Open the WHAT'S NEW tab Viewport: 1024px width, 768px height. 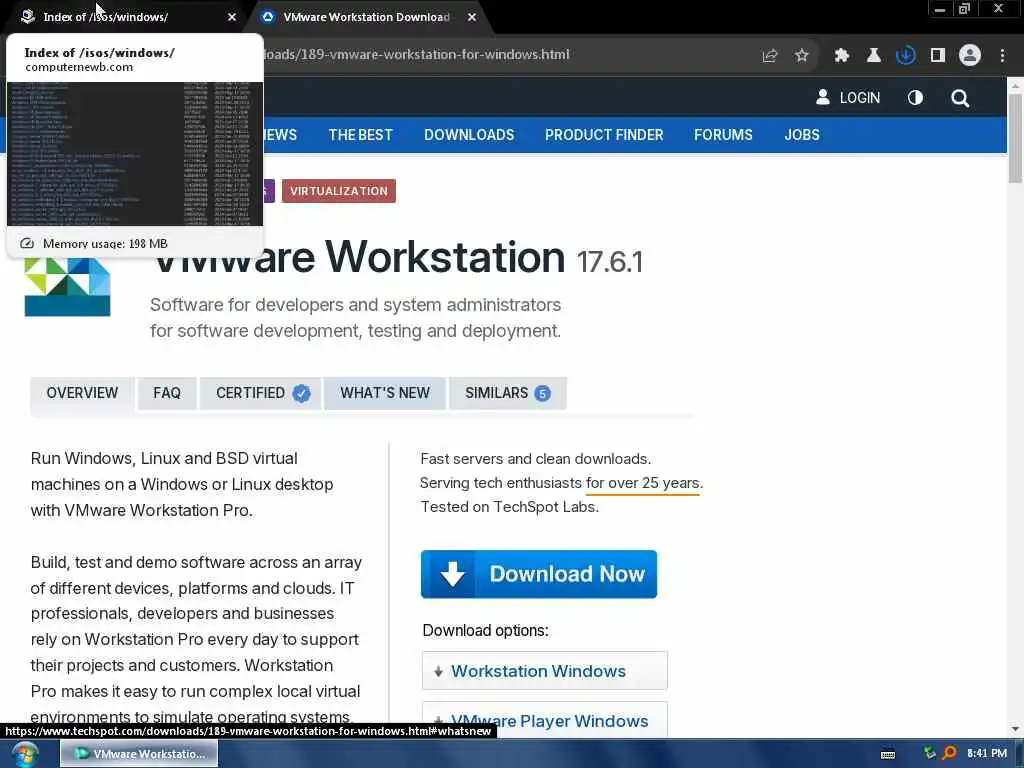tap(385, 393)
